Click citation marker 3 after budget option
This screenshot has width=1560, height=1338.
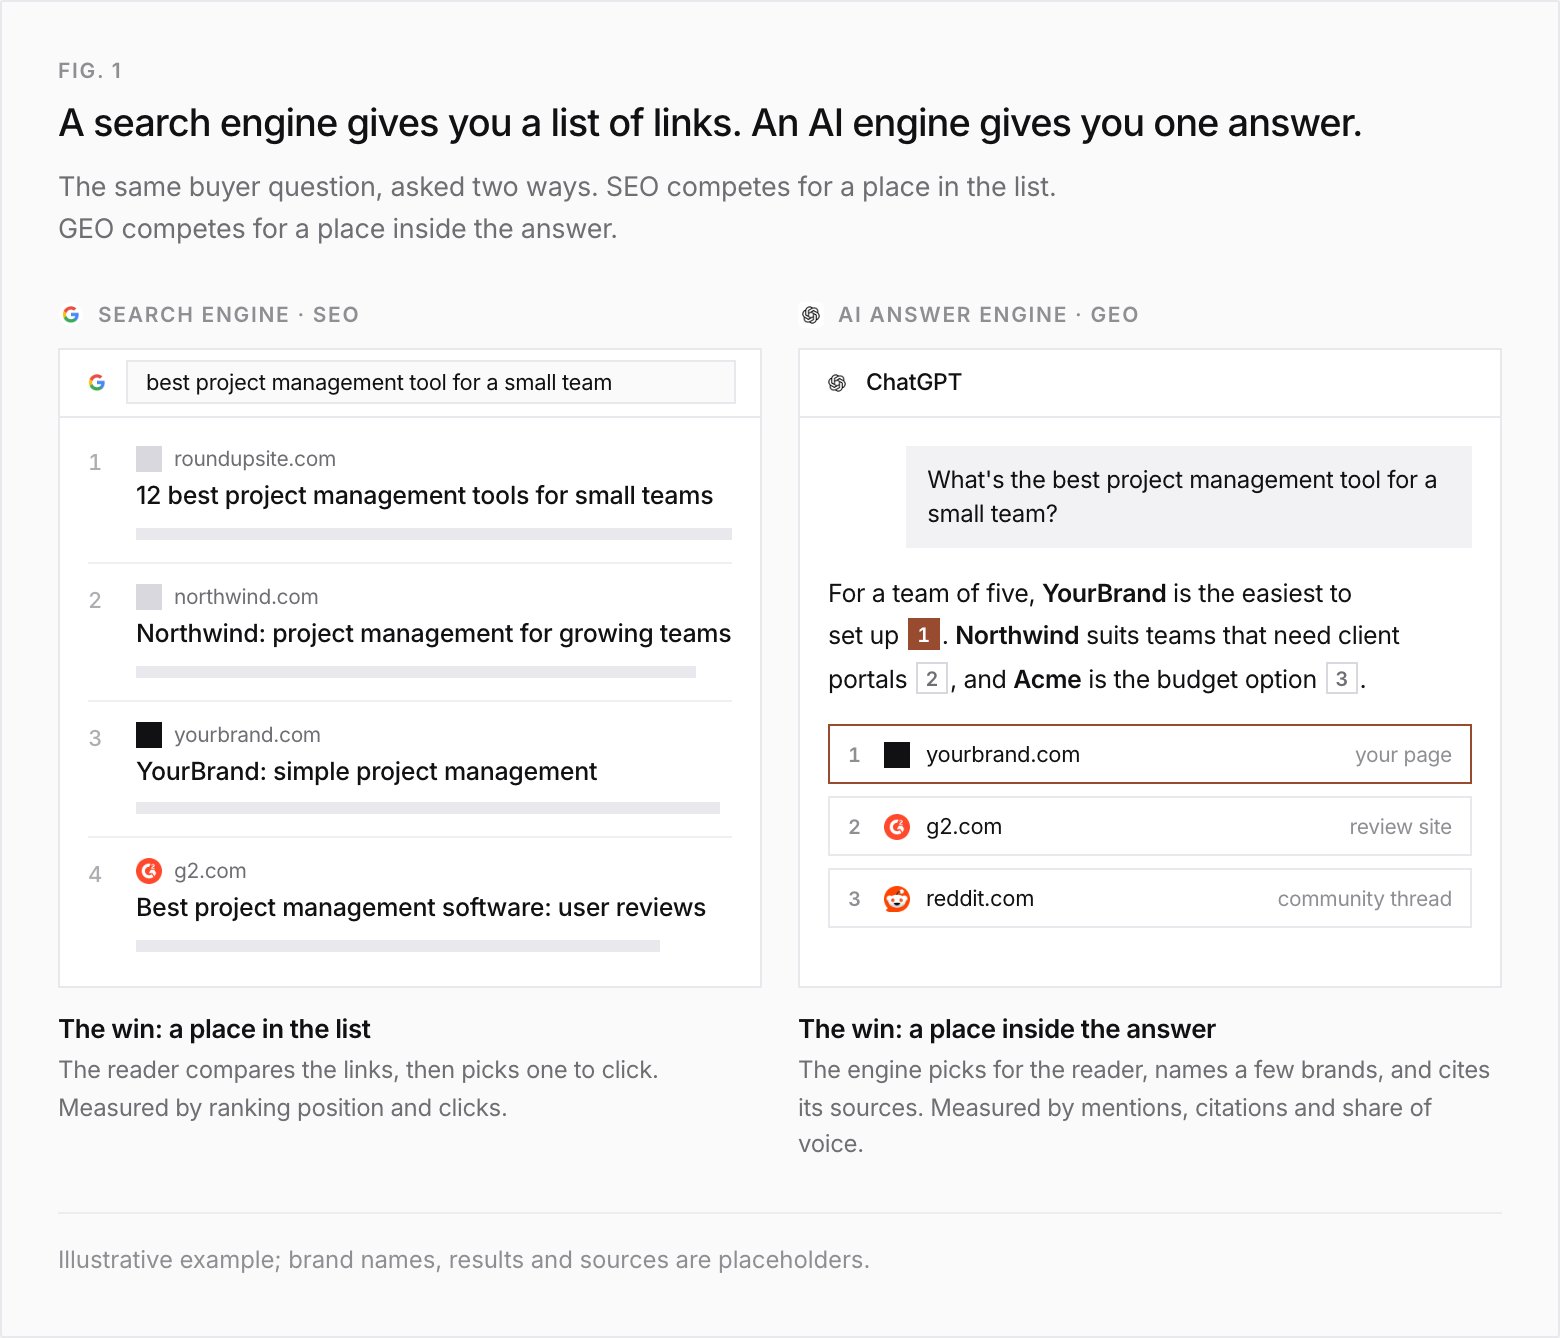coord(1342,679)
